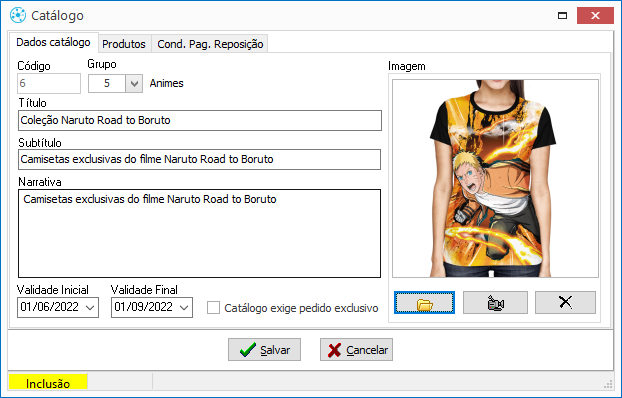Click the Título input field

(x=200, y=120)
